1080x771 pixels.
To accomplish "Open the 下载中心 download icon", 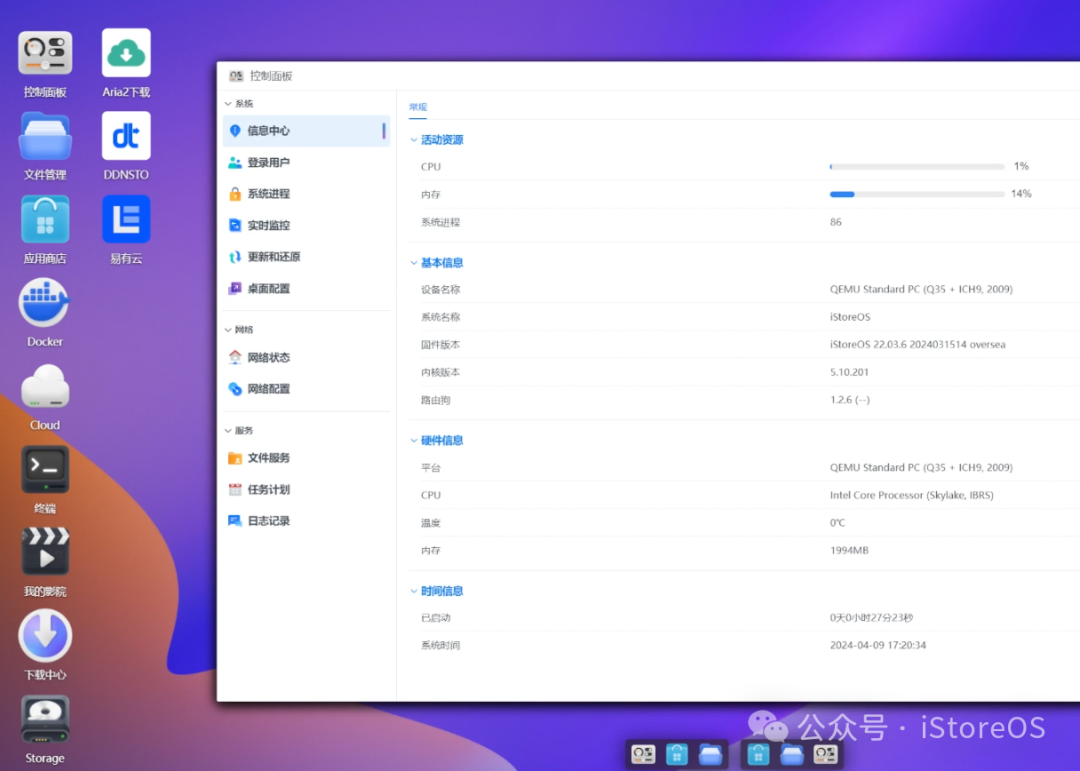I will (x=45, y=635).
